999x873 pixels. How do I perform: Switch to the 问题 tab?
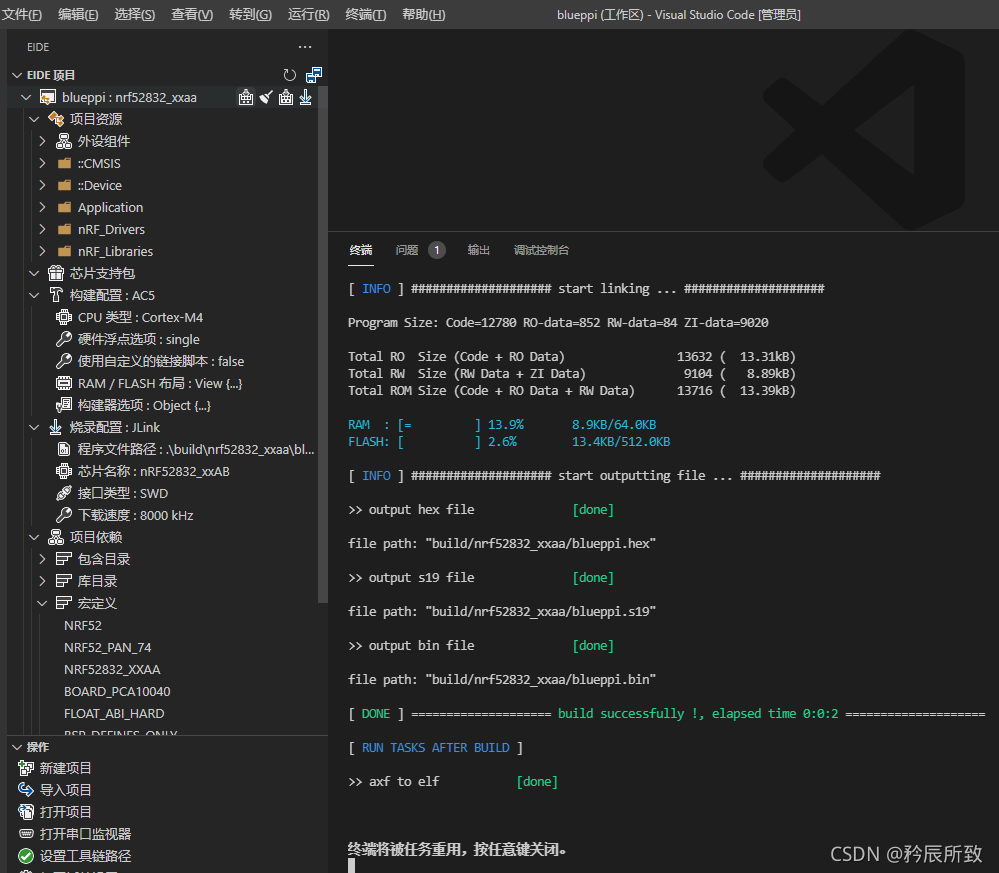[406, 250]
